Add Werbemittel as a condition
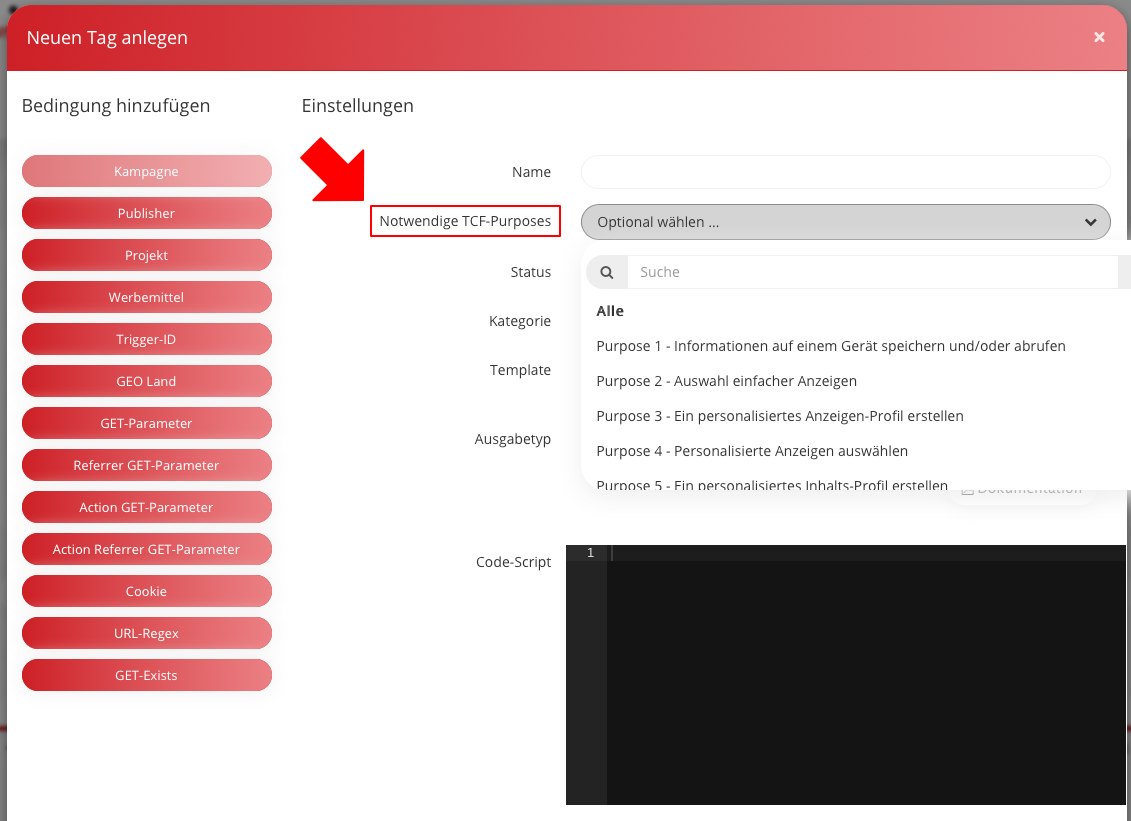Viewport: 1131px width, 821px height. [146, 297]
